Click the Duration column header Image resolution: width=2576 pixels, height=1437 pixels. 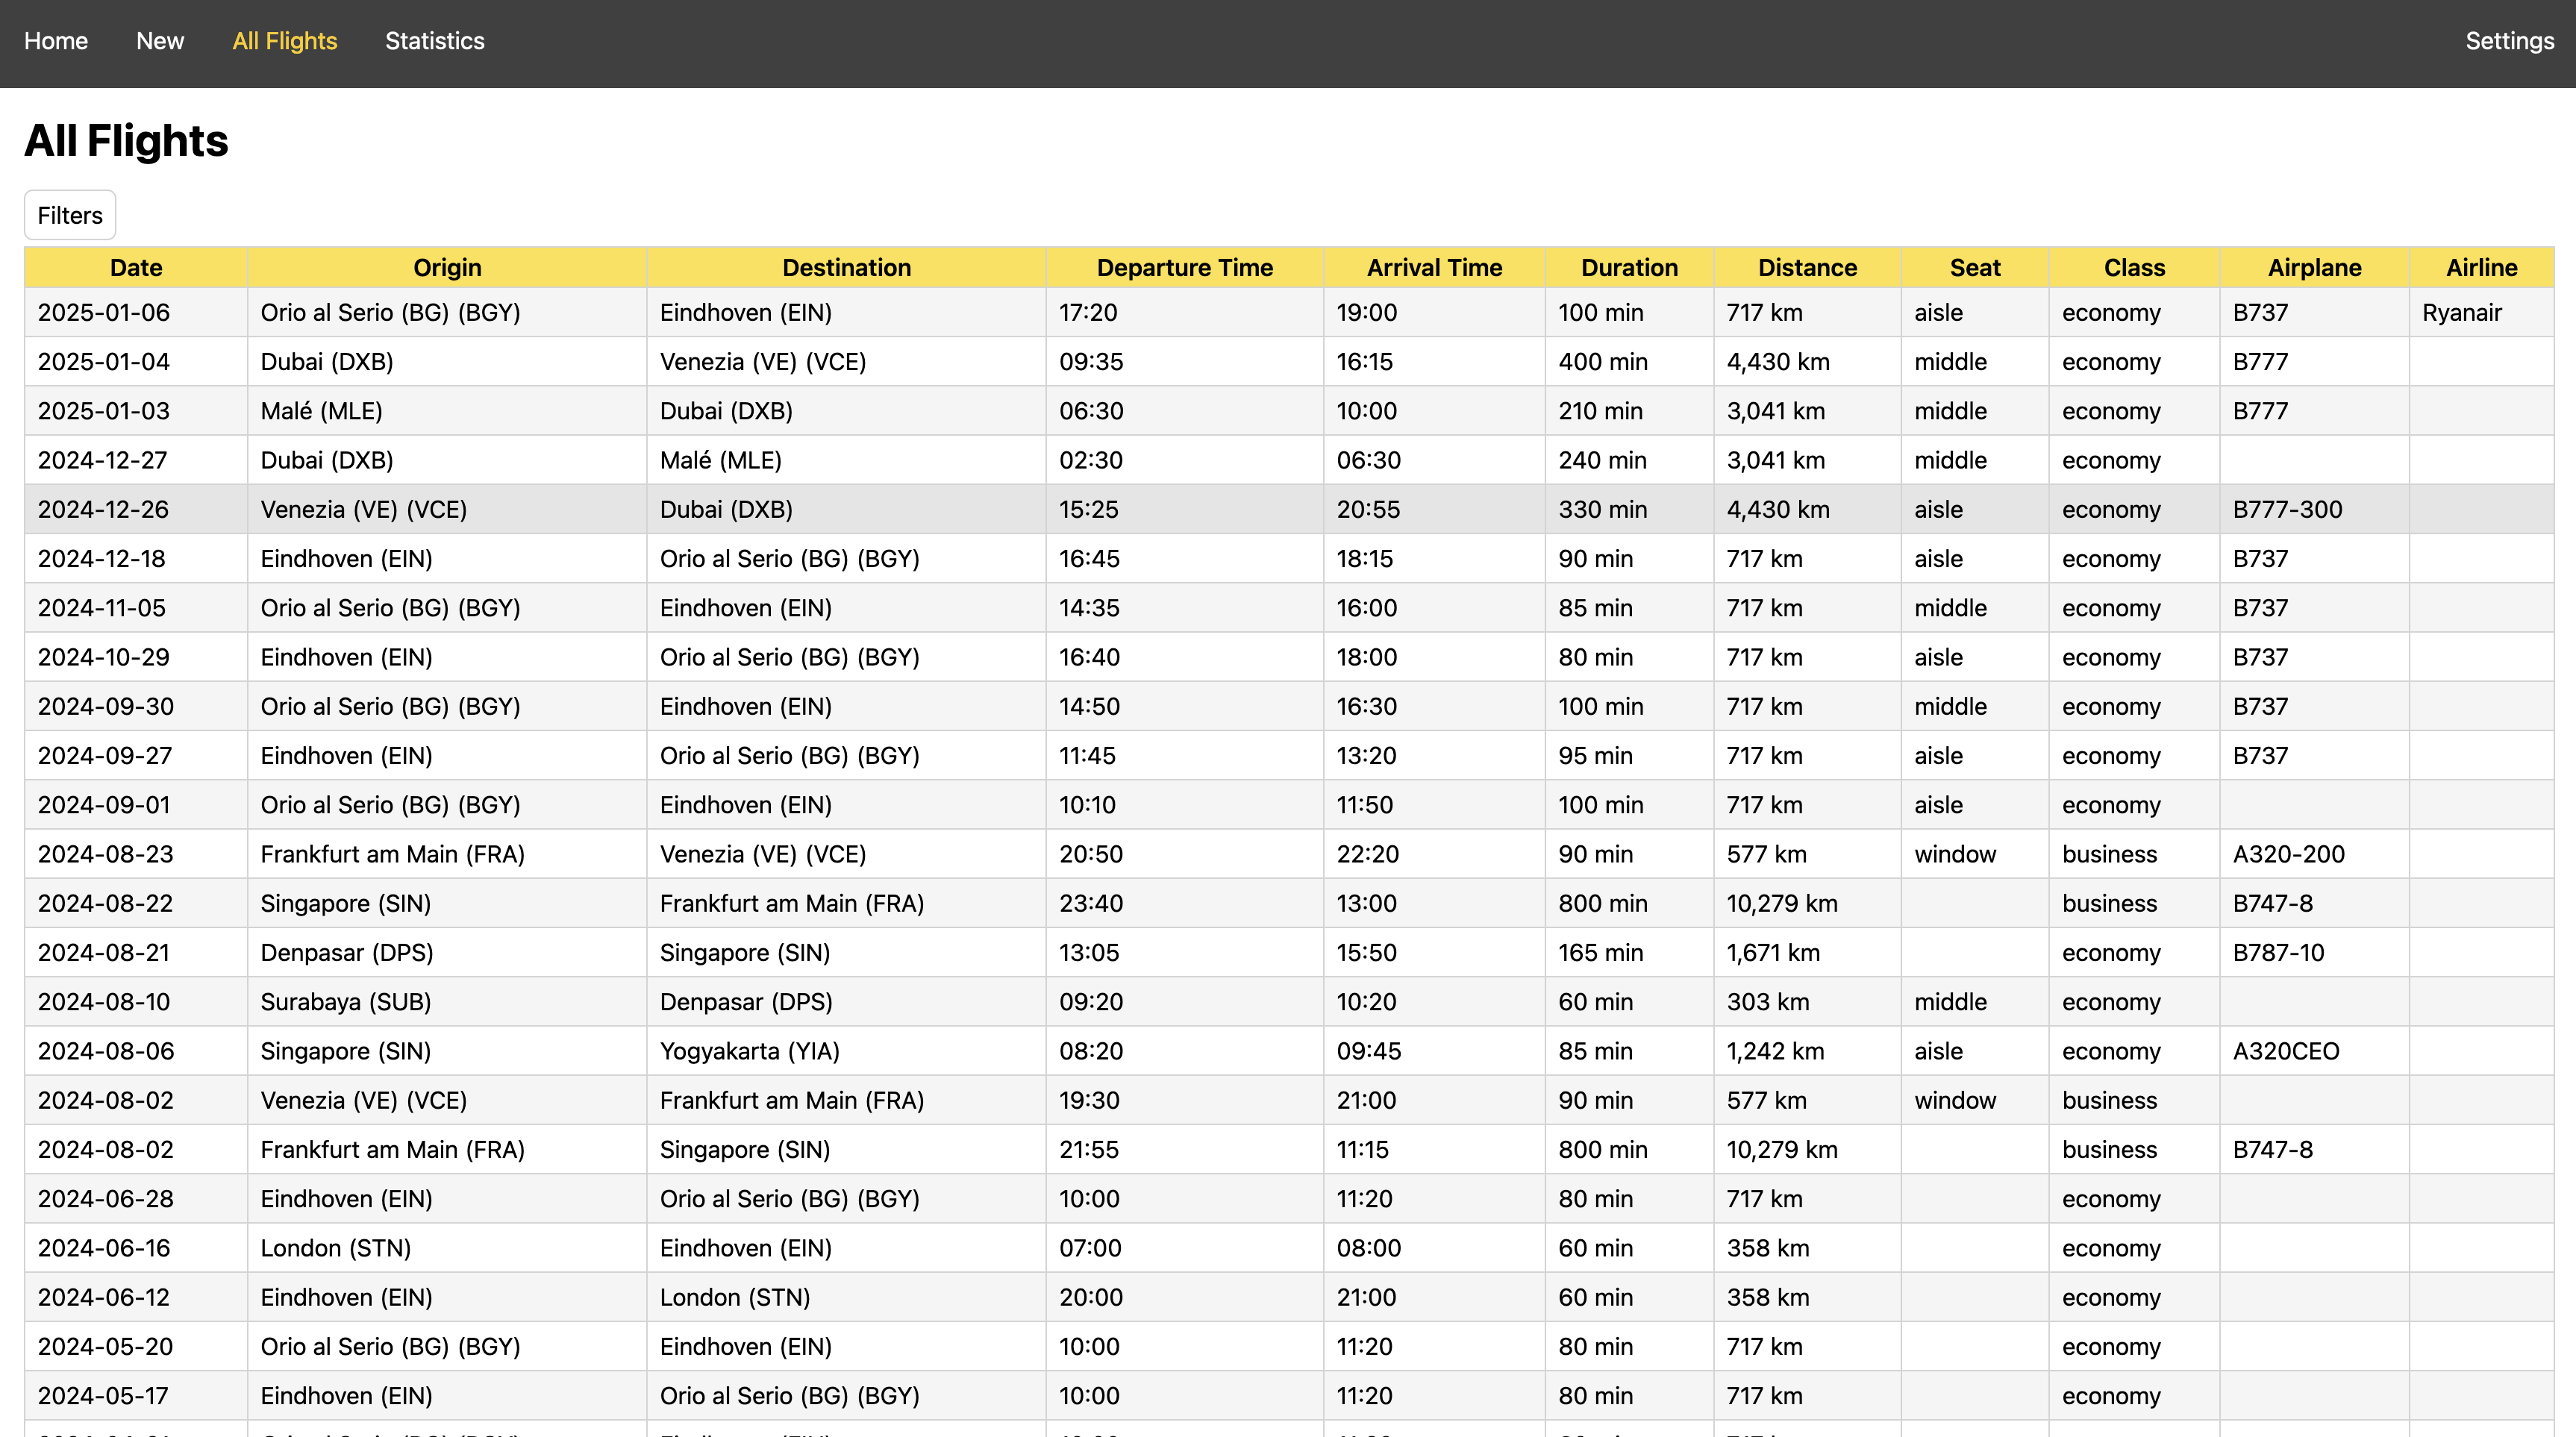tap(1629, 267)
